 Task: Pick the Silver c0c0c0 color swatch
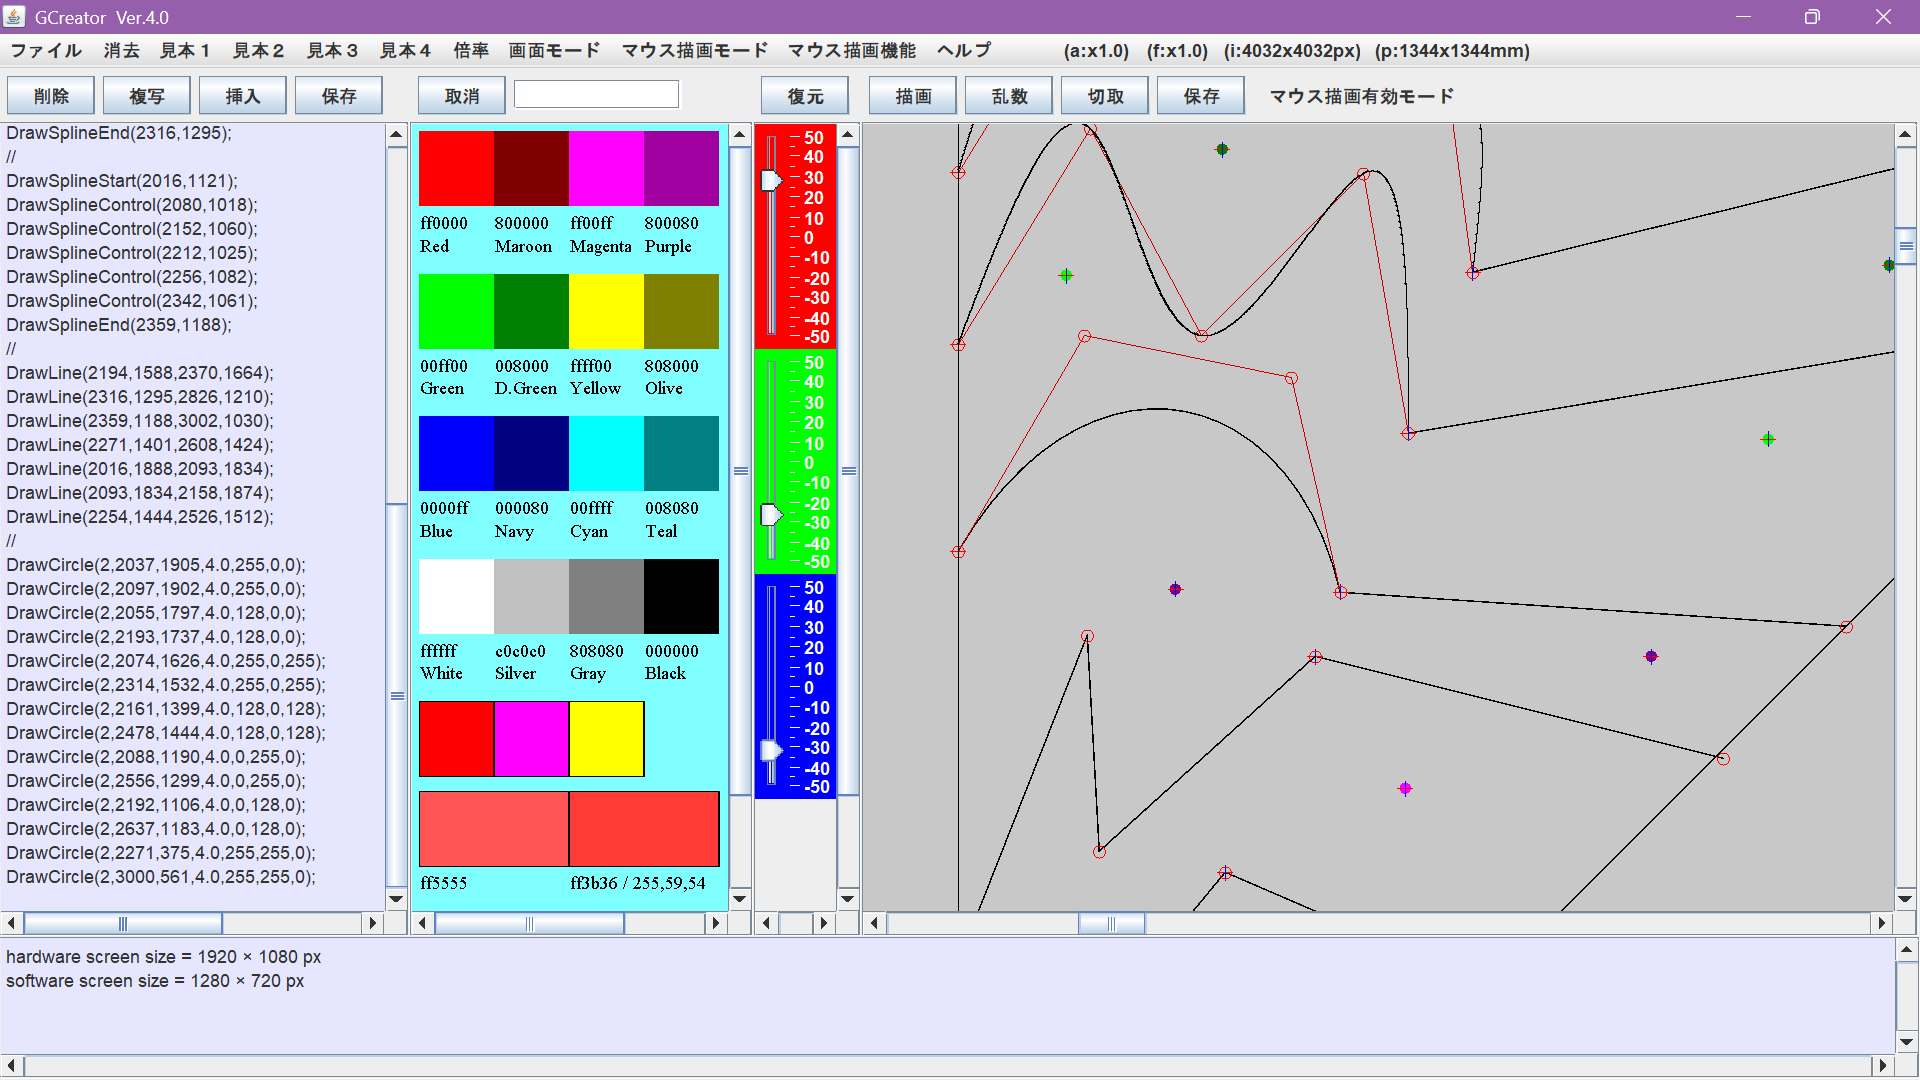pos(531,596)
